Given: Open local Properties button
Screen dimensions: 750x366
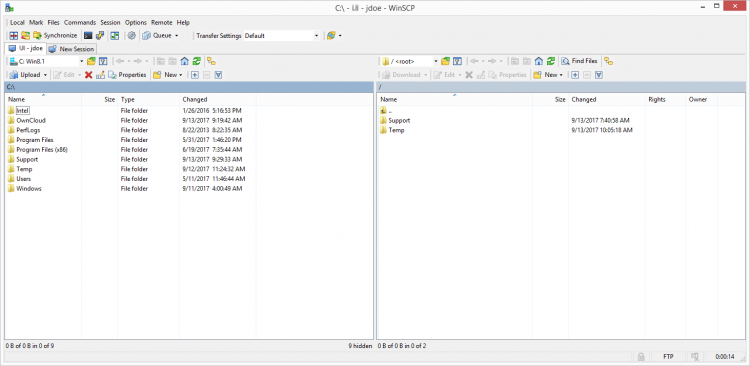Looking at the screenshot, I should 127,75.
